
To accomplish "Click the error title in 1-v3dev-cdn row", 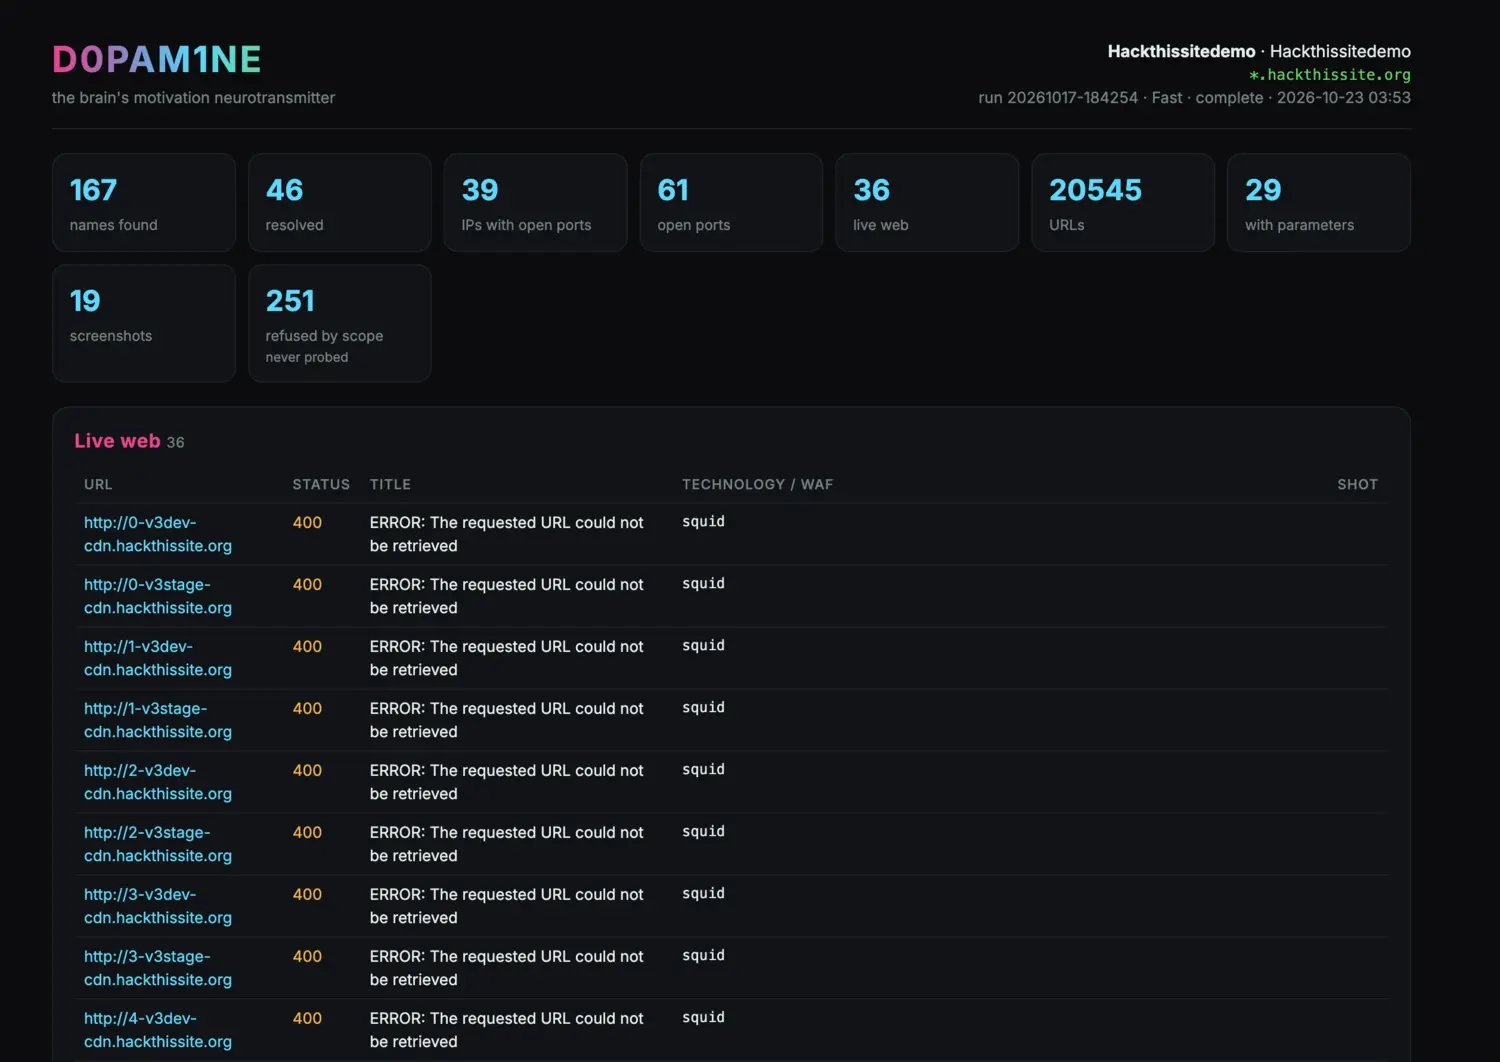I will coord(506,658).
